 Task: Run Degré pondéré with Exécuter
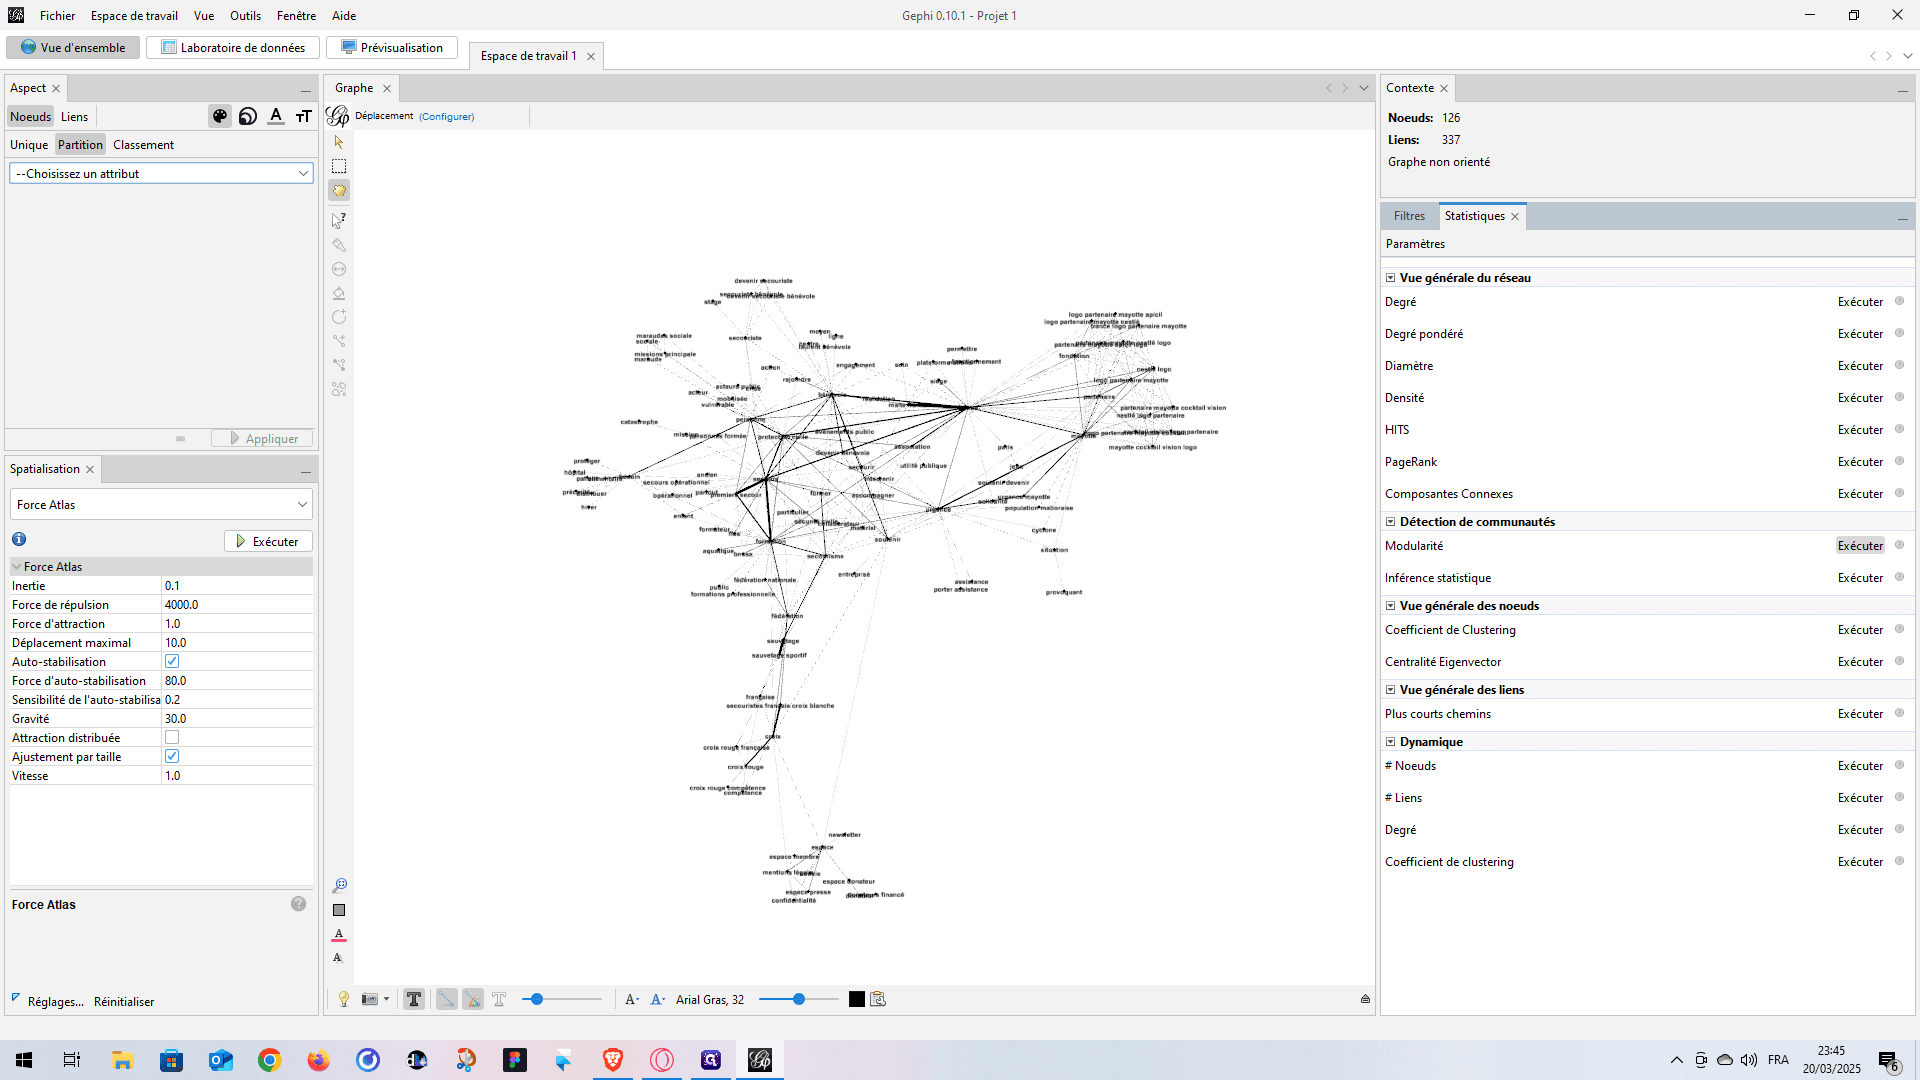point(1860,333)
